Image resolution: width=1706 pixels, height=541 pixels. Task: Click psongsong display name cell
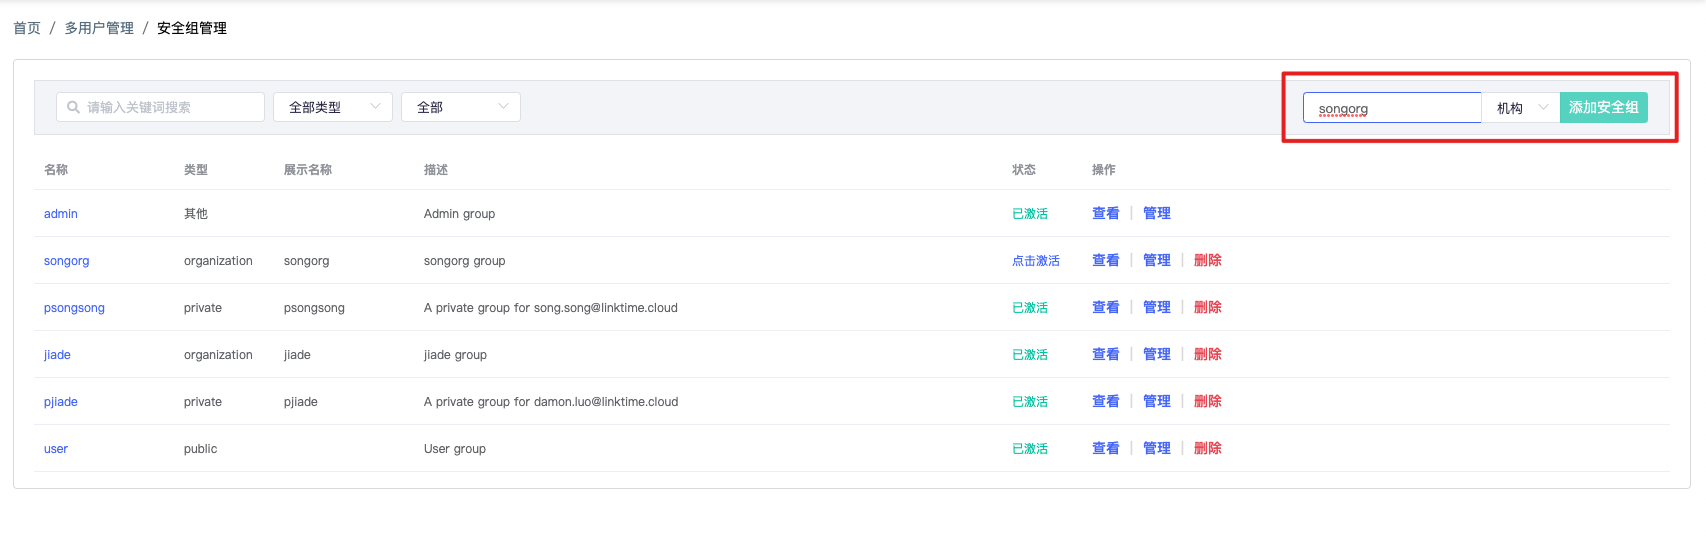[x=314, y=308]
